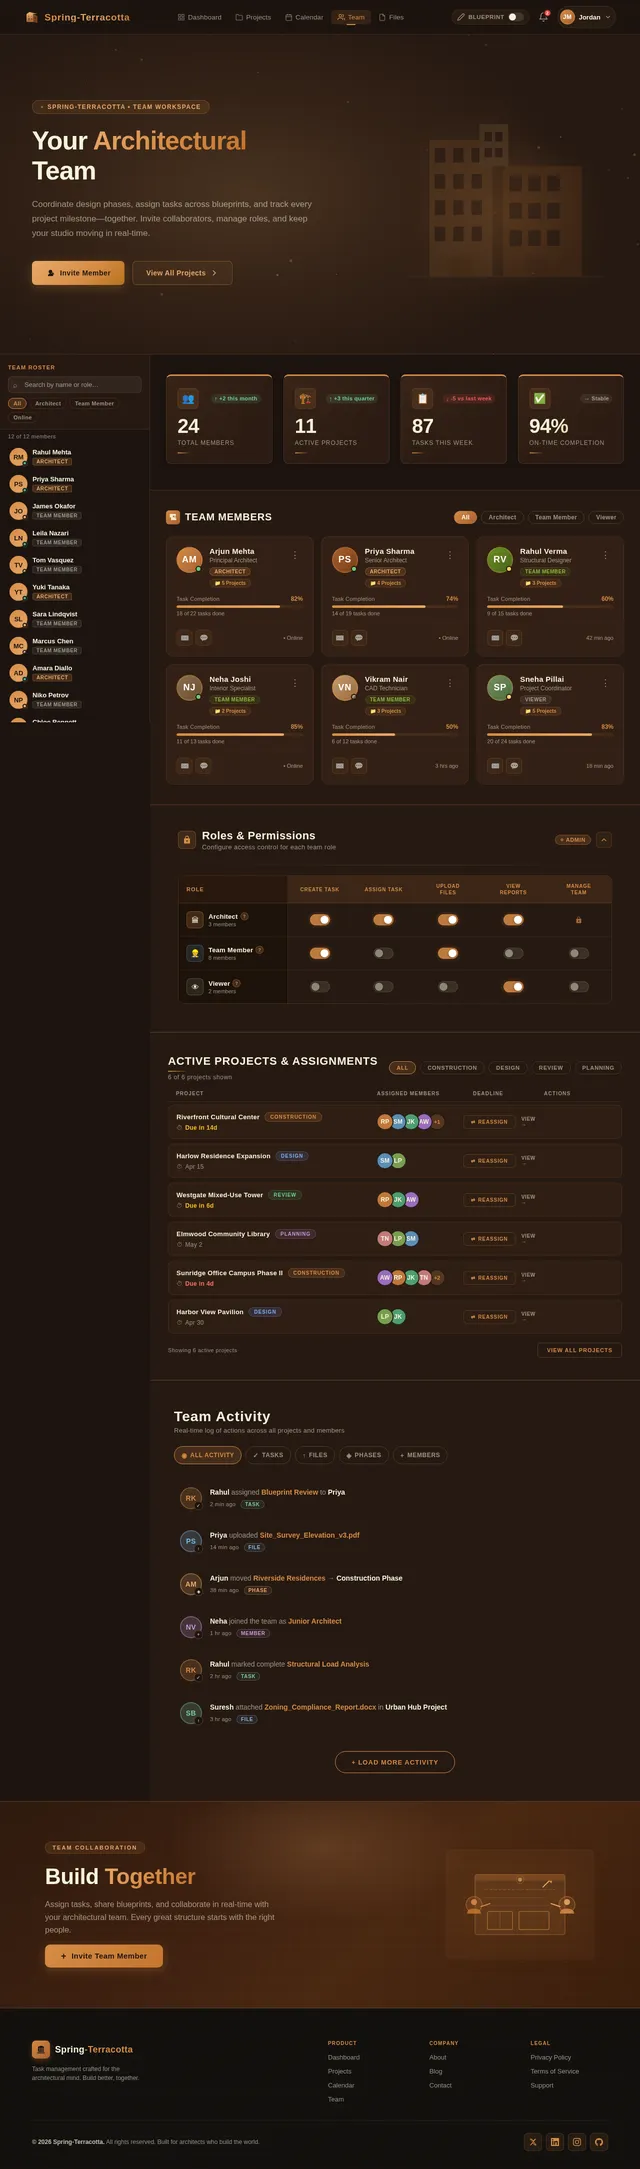The image size is (640, 2169).
Task: Collapse the Roles & Permissions section
Action: 604,840
